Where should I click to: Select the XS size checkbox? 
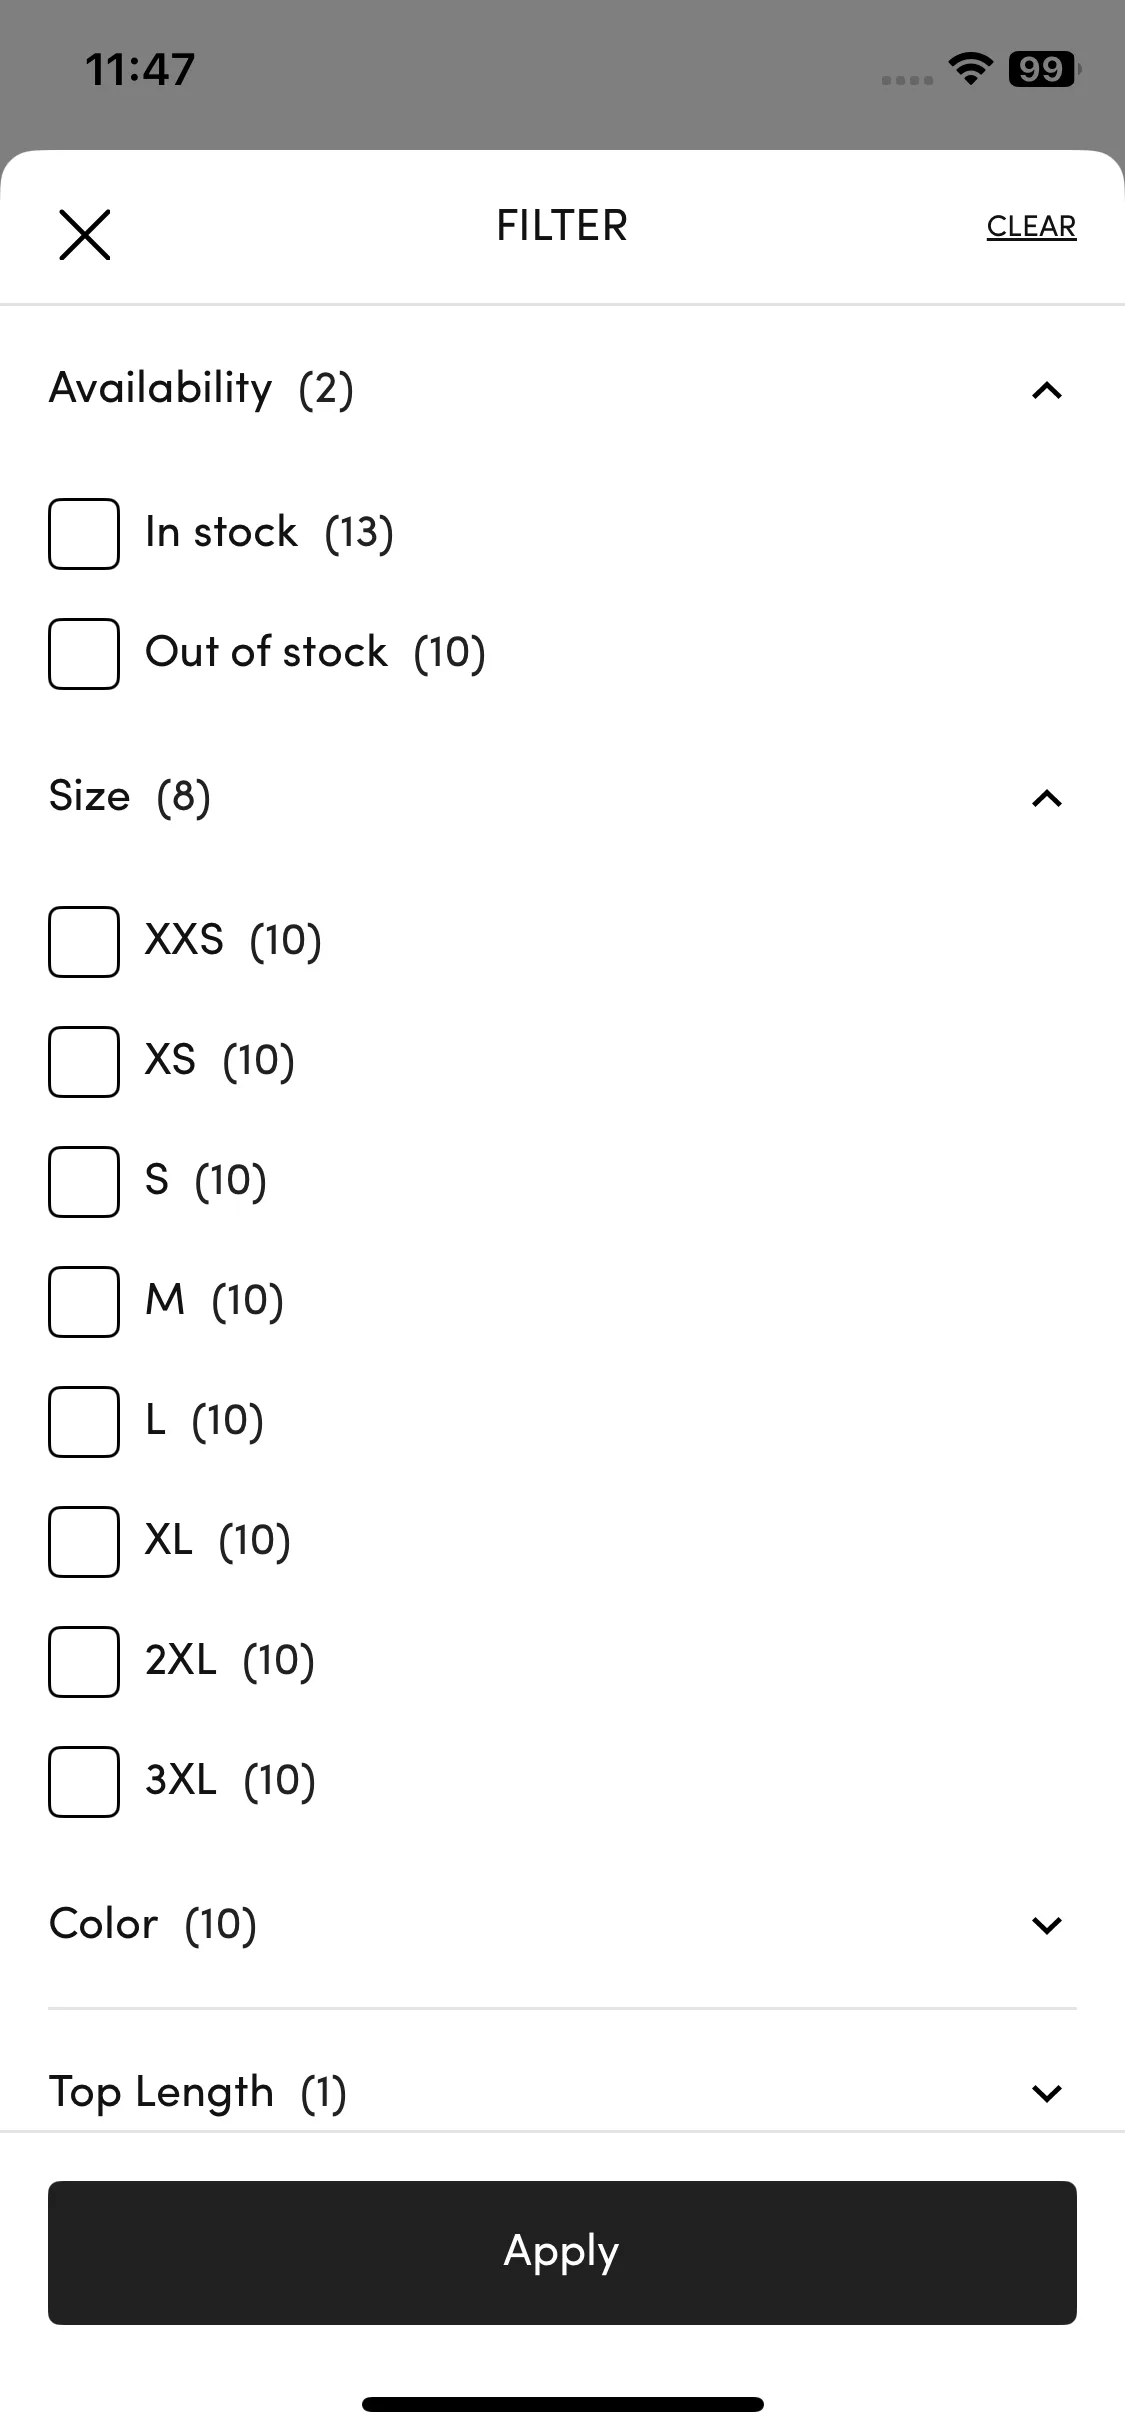[84, 1062]
